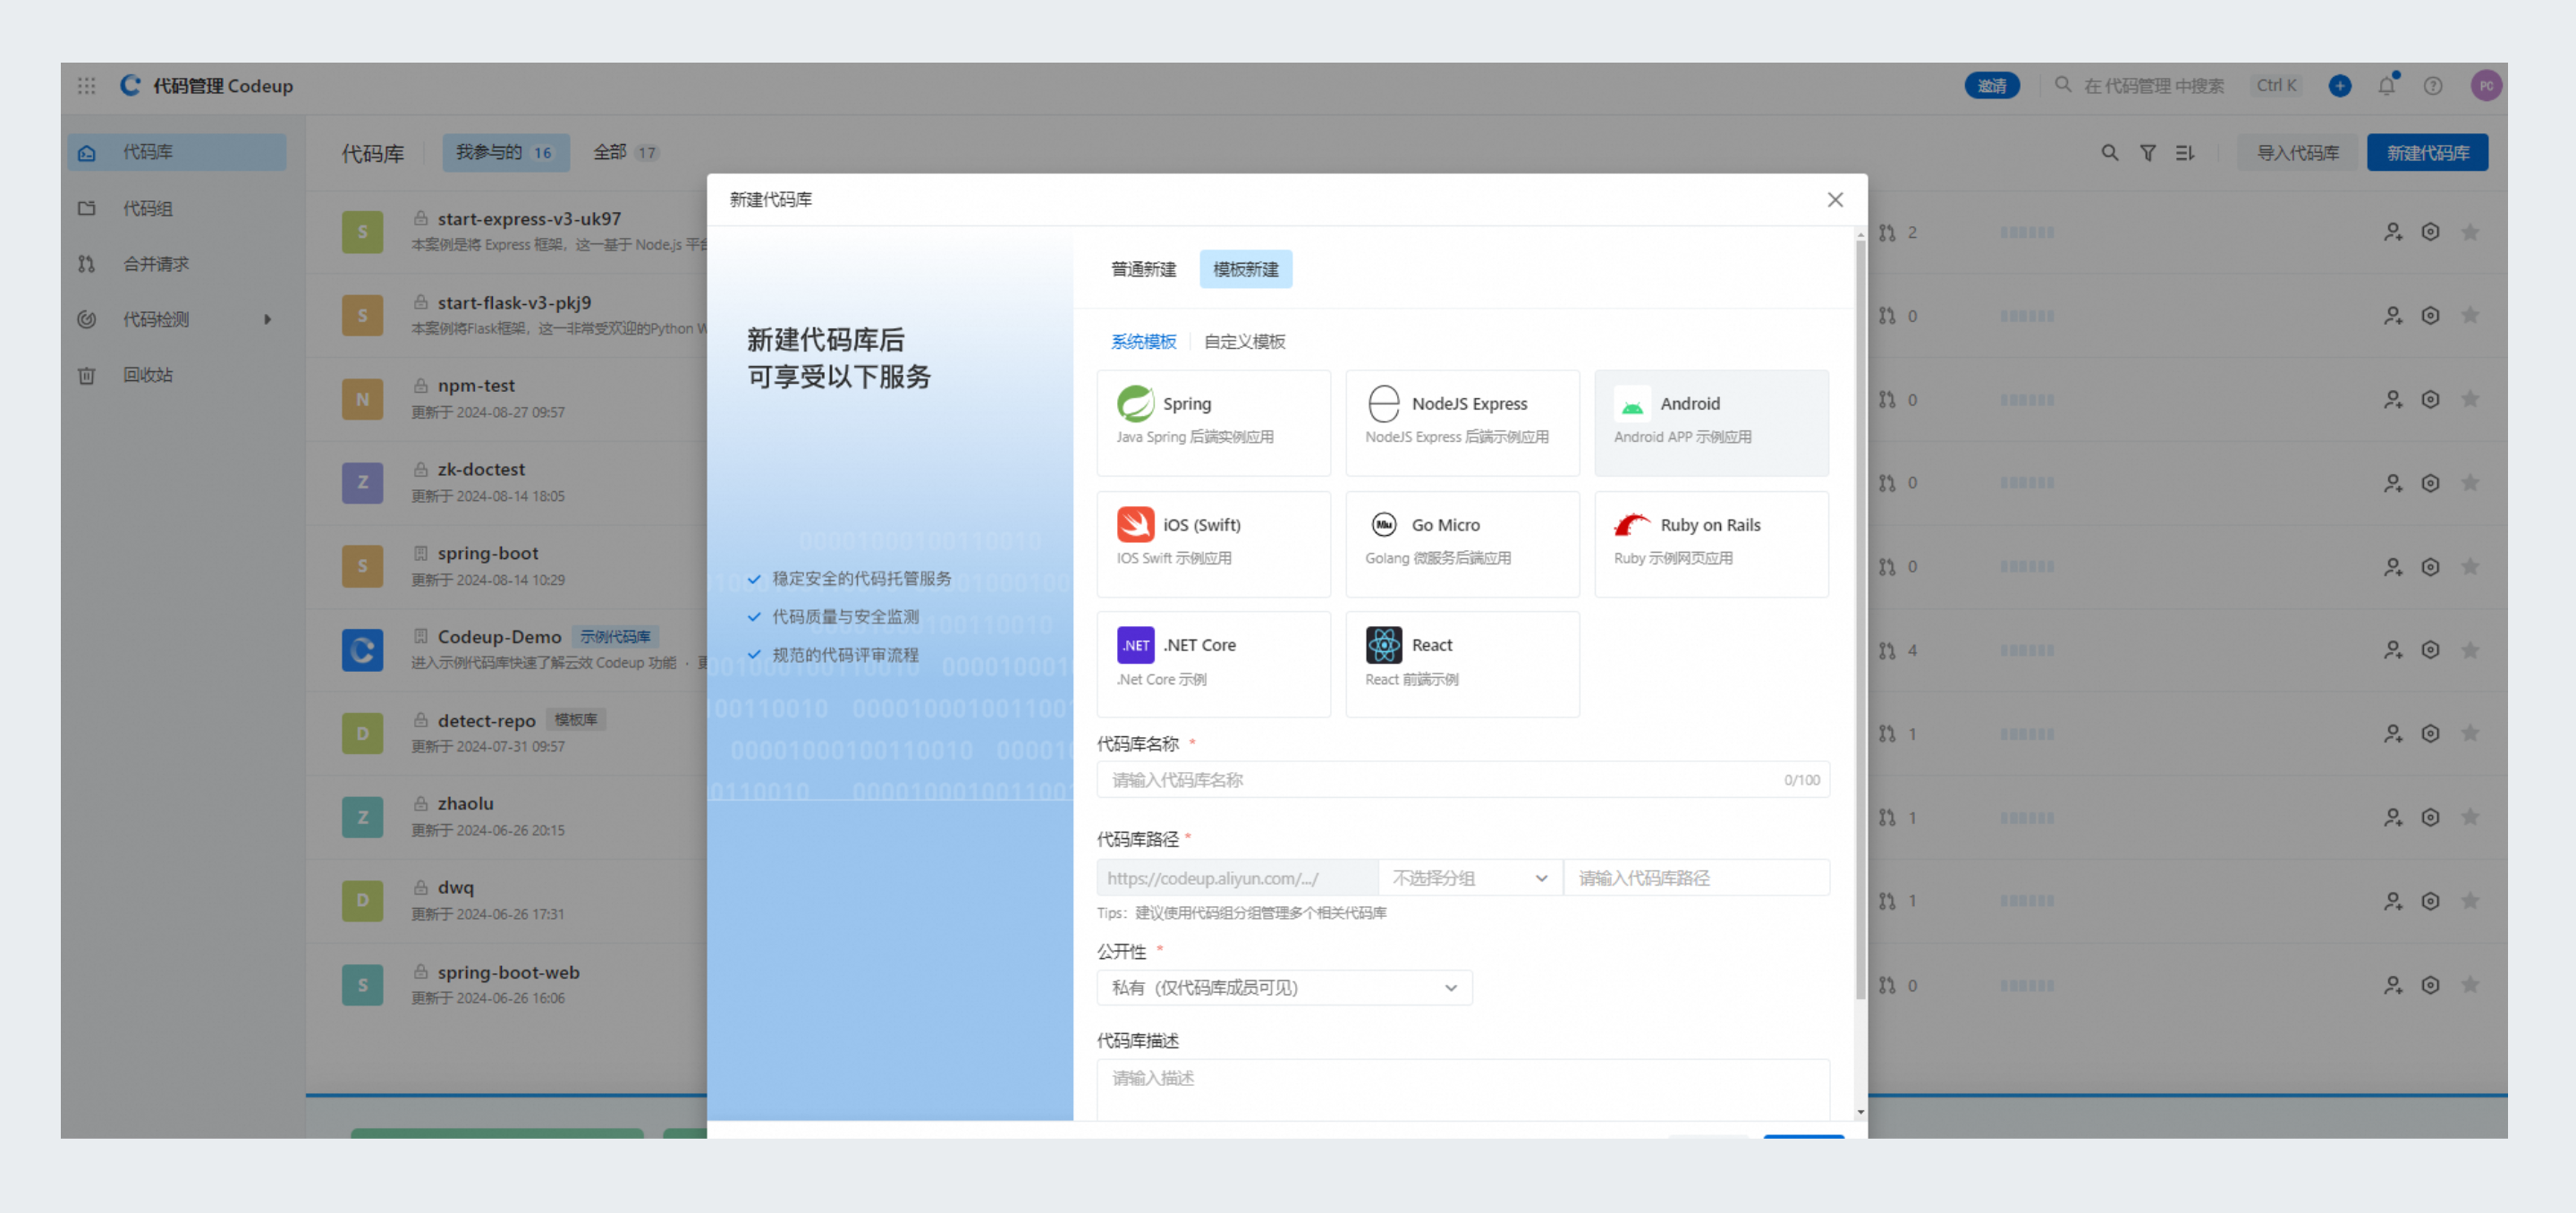The height and width of the screenshot is (1213, 2576).
Task: Open settings icon for spring-boot-web row
Action: (2431, 985)
